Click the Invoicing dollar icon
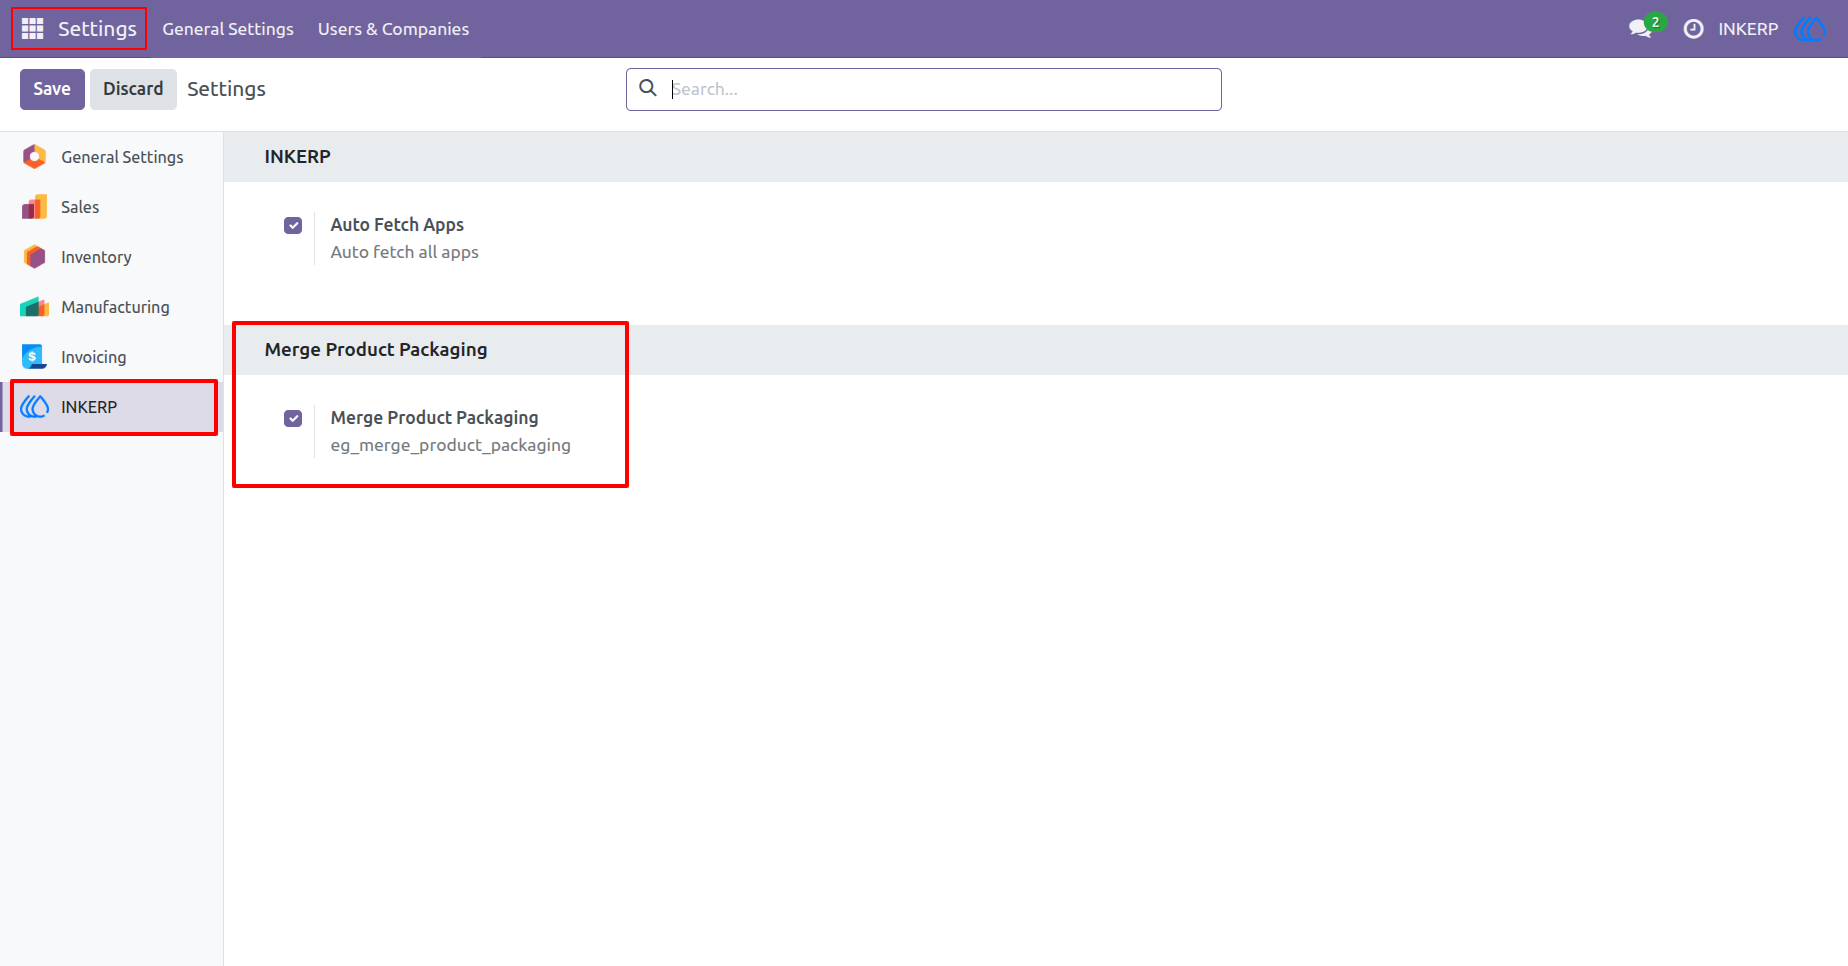The width and height of the screenshot is (1848, 966). pyautogui.click(x=35, y=357)
